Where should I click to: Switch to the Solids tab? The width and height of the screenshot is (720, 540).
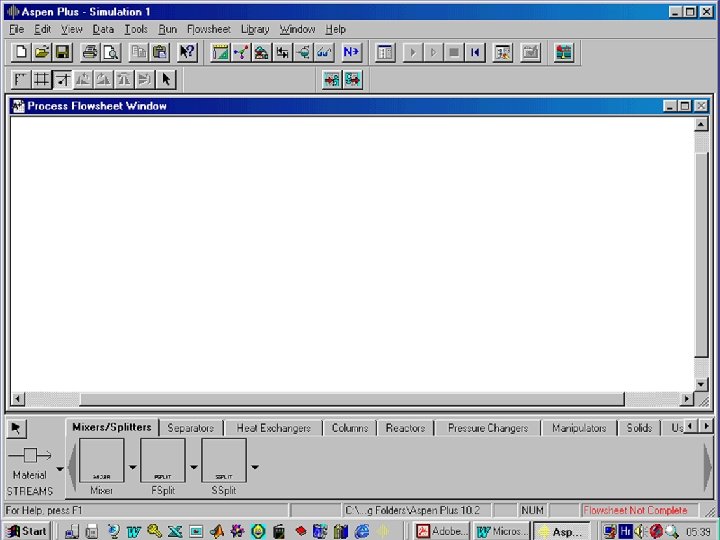tap(639, 428)
